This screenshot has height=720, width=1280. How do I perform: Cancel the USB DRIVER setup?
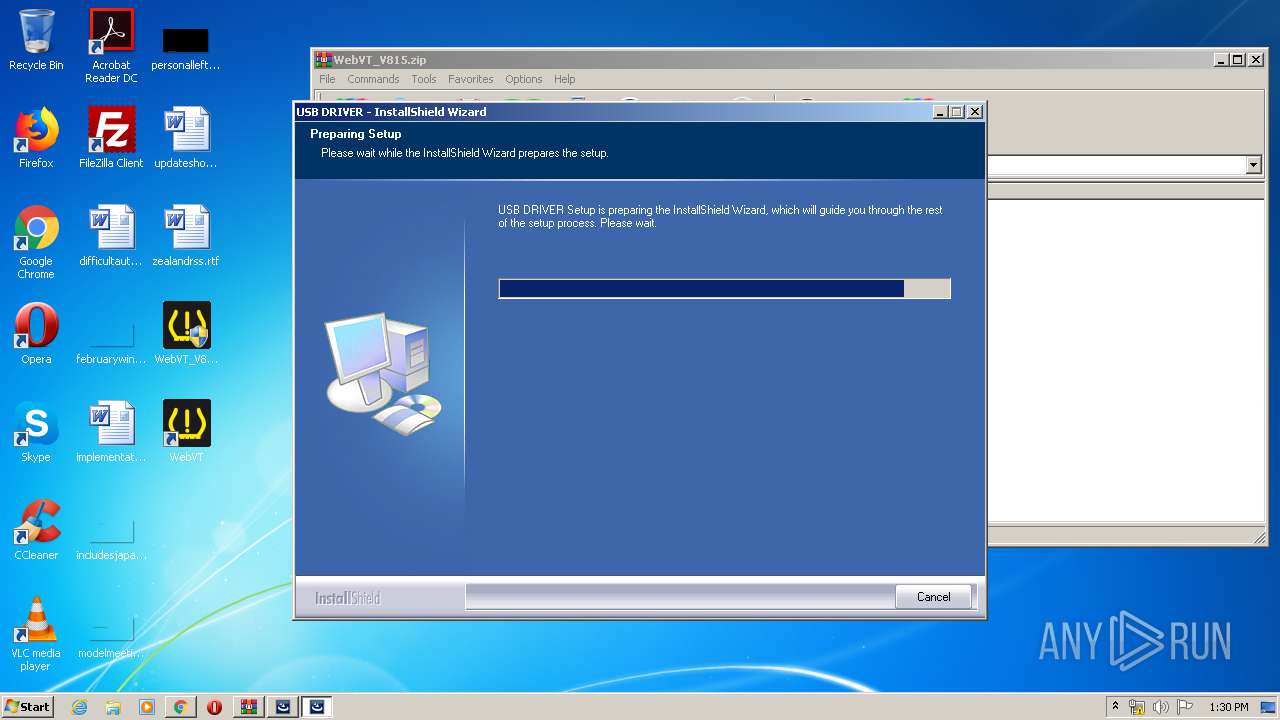[x=933, y=597]
